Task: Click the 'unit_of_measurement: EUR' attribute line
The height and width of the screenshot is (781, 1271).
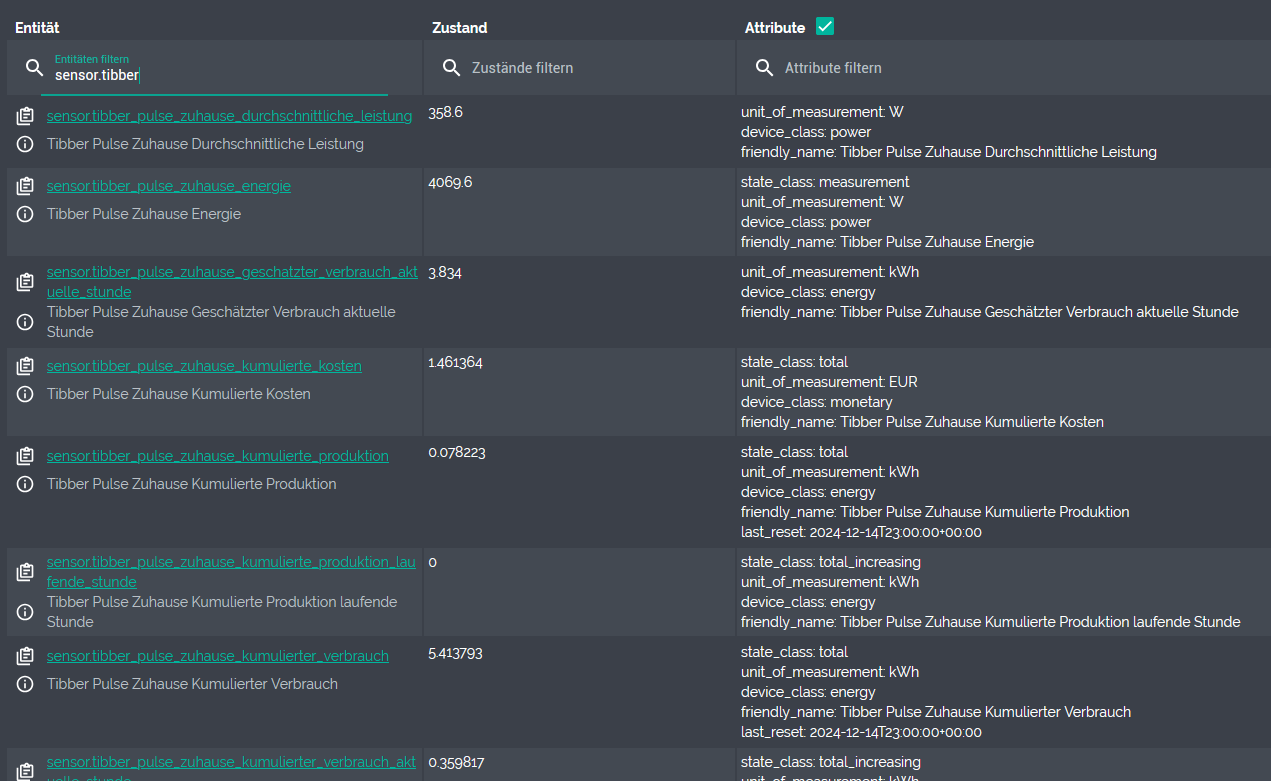Action: (829, 382)
